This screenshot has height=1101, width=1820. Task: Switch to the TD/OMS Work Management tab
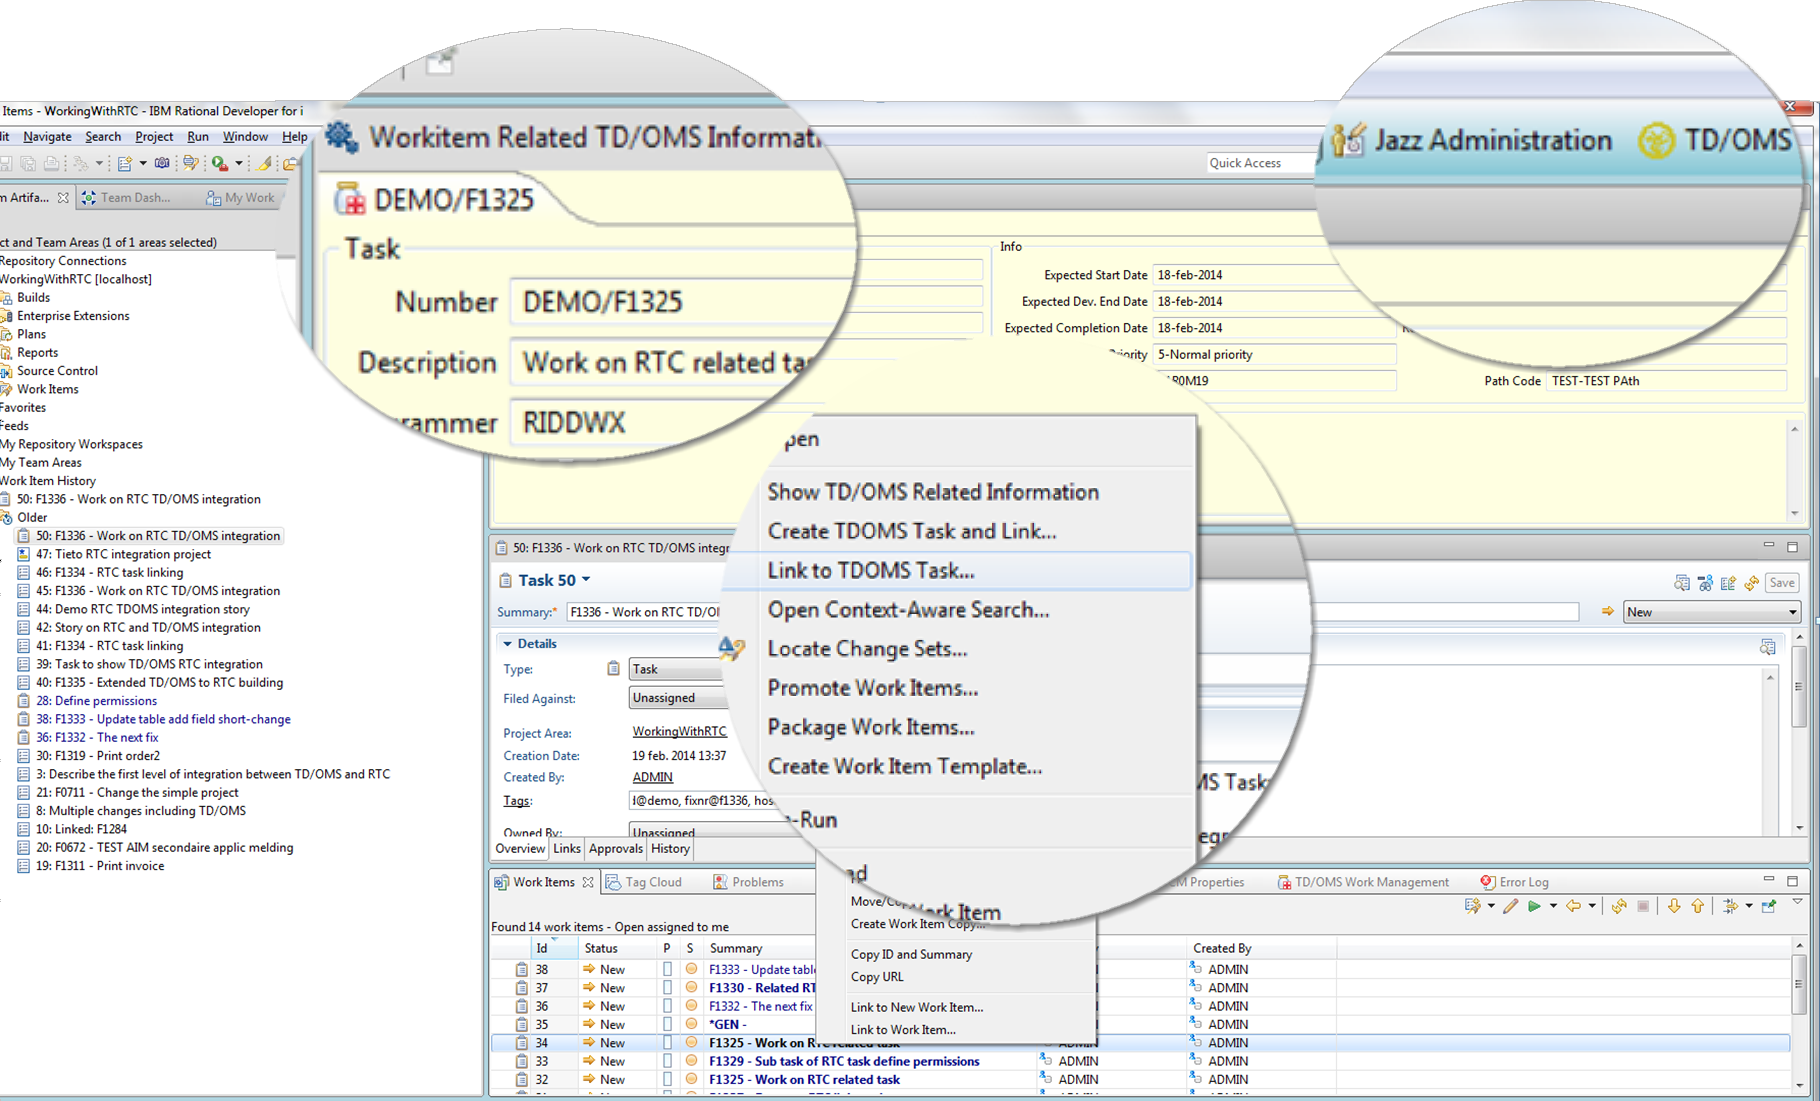[x=1370, y=882]
